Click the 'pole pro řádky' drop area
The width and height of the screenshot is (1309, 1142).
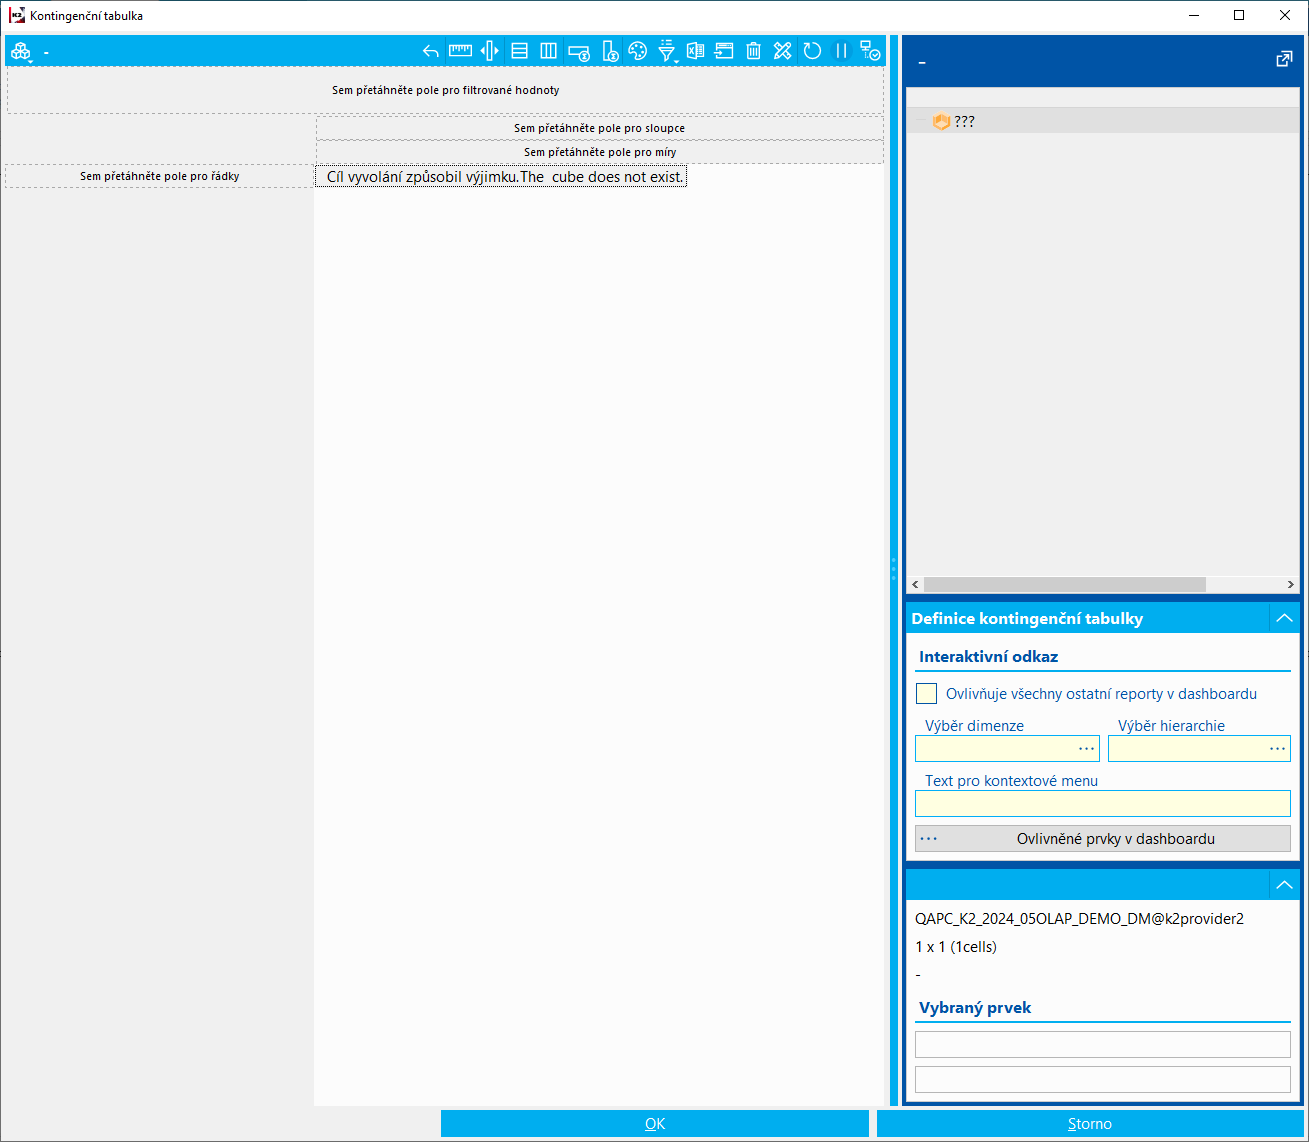point(160,176)
